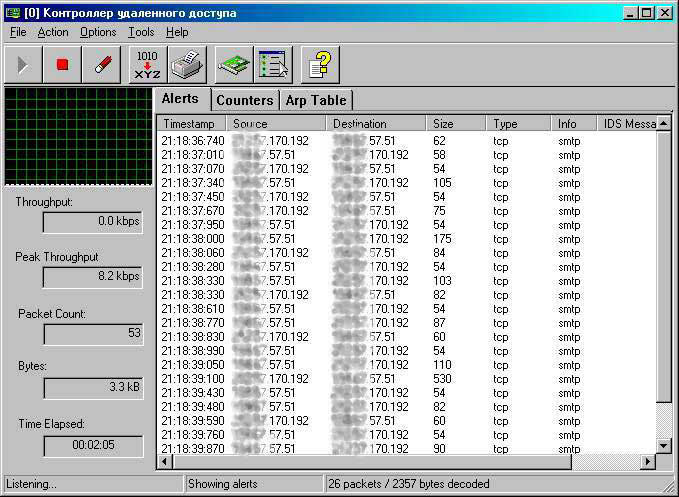Click the application icon in title bar
Image resolution: width=679 pixels, height=497 pixels.
tap(13, 13)
